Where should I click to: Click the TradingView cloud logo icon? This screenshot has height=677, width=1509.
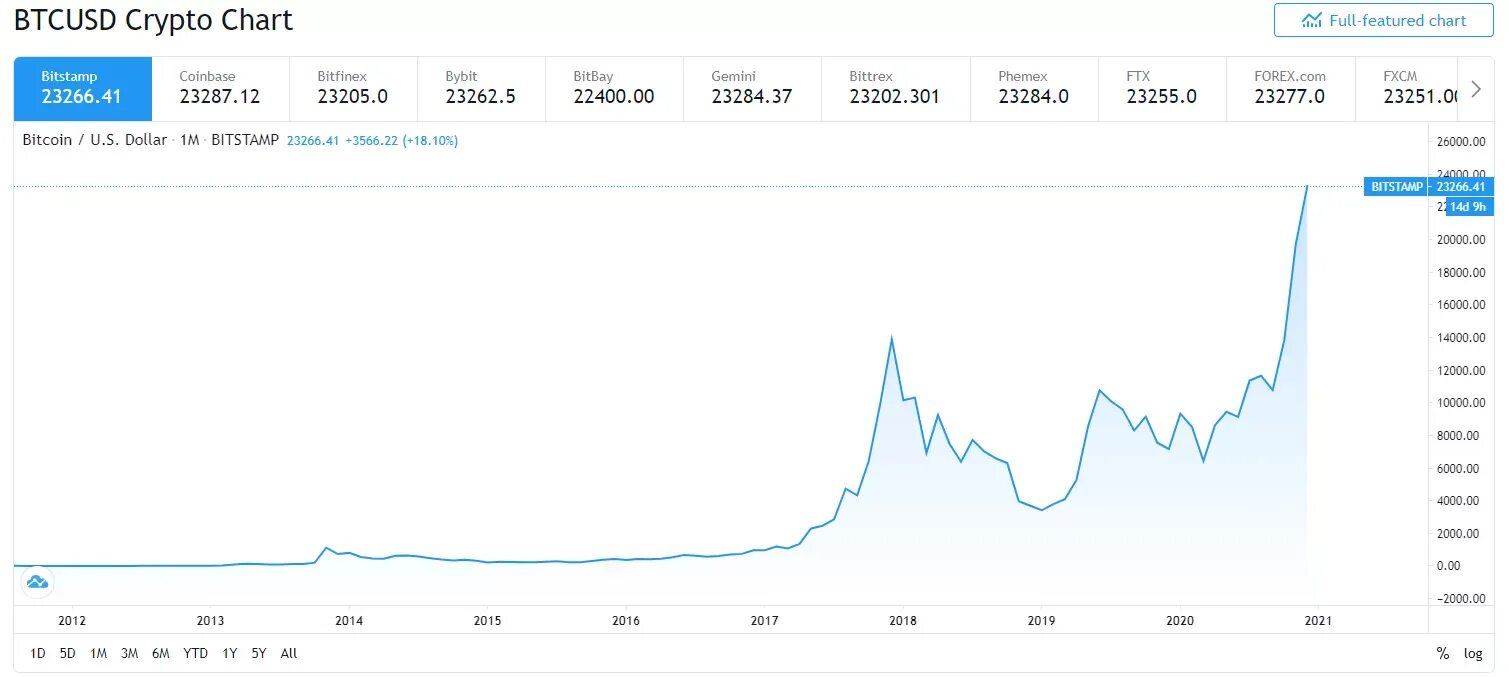pyautogui.click(x=37, y=582)
